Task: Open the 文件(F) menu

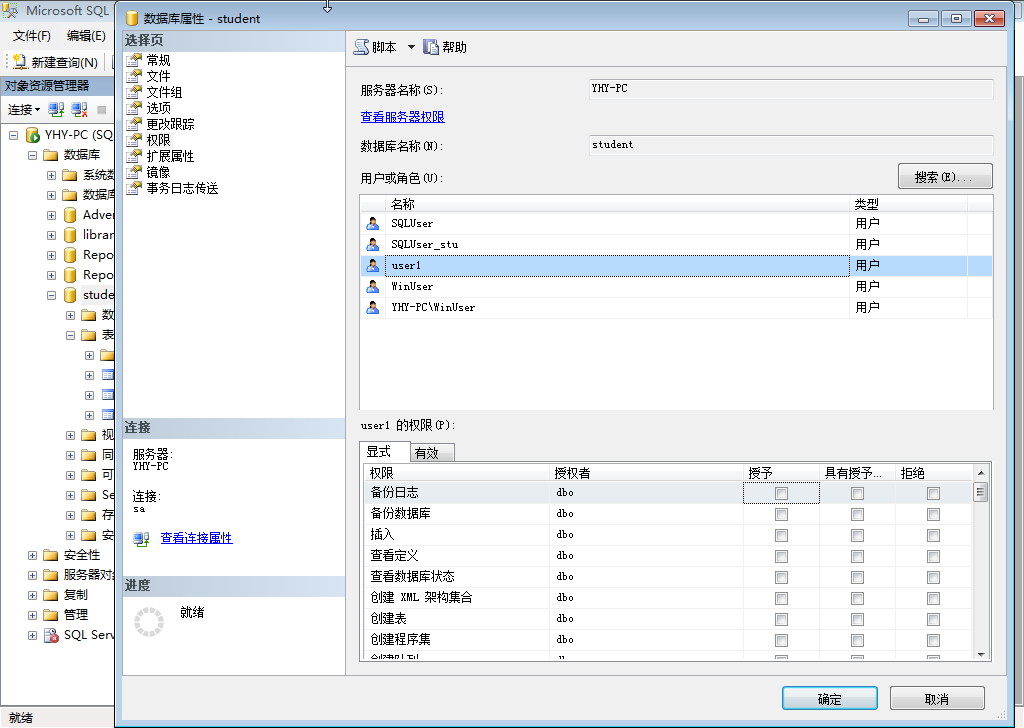Action: click(31, 36)
